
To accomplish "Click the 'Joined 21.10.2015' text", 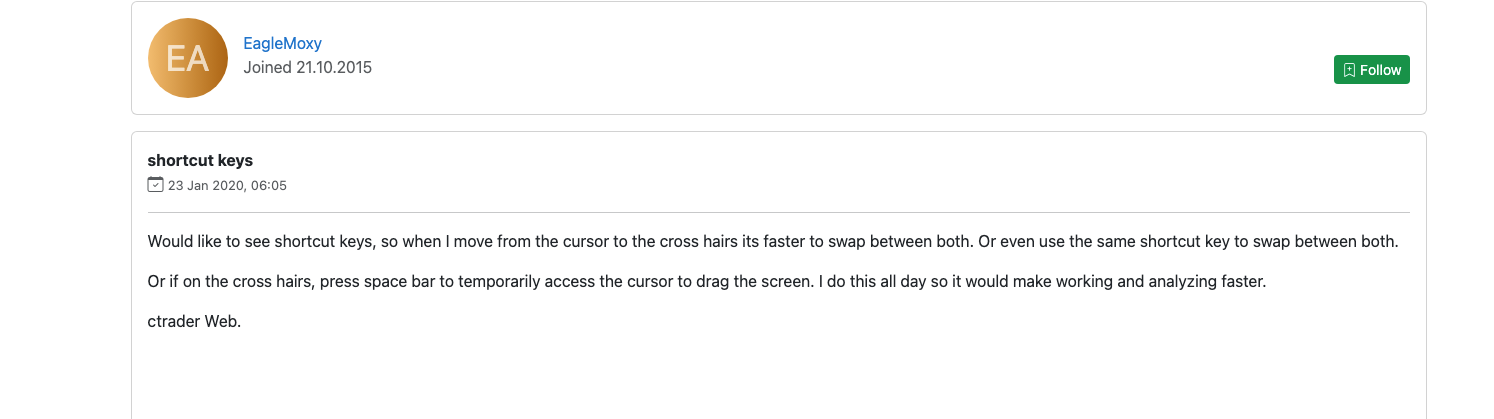I will (x=307, y=68).
